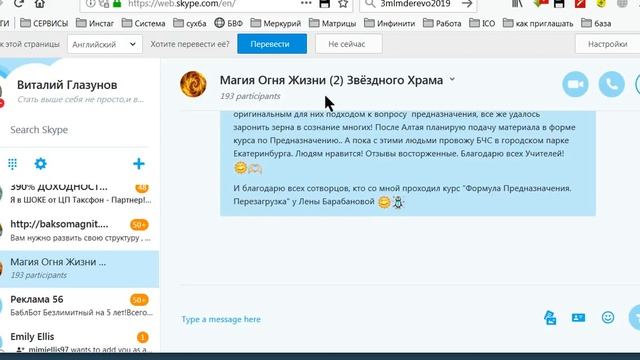This screenshot has width=640, height=360.
Task: Open the БВФ bookmark
Action: pyautogui.click(x=229, y=23)
